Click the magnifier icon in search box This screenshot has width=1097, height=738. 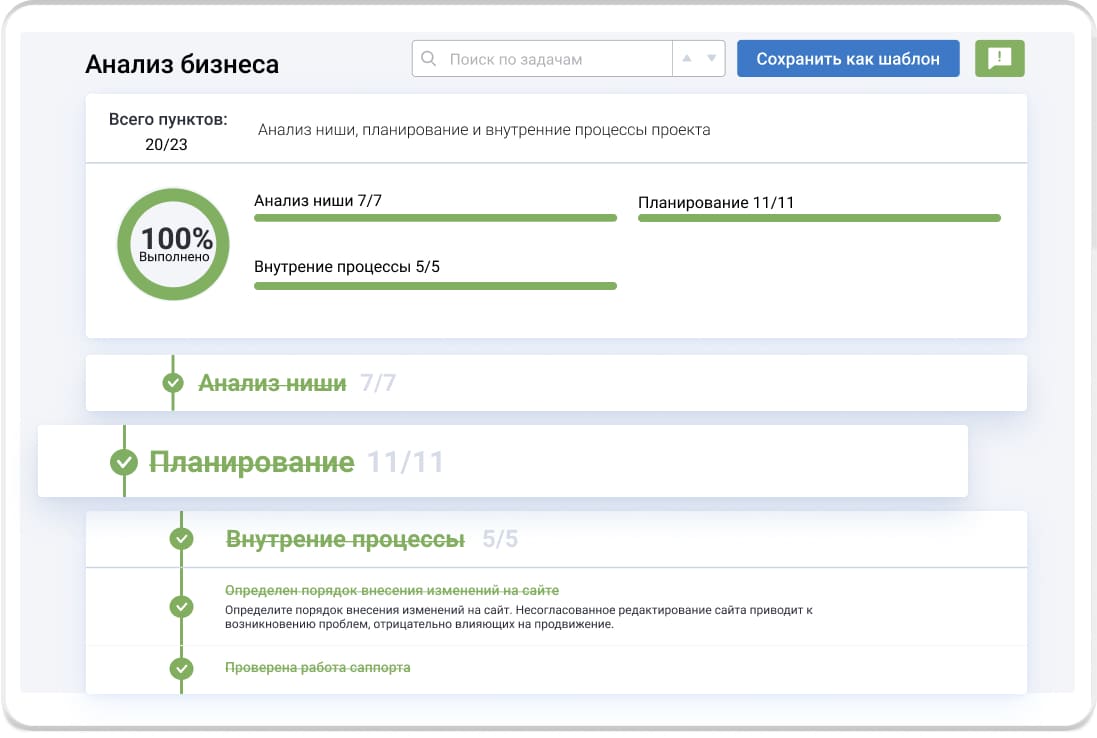tap(429, 59)
